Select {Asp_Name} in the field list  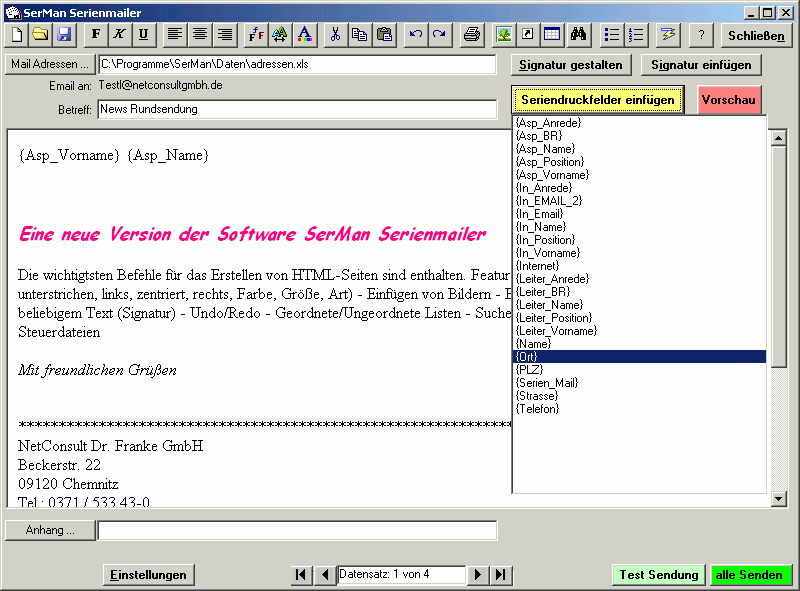[x=639, y=149]
